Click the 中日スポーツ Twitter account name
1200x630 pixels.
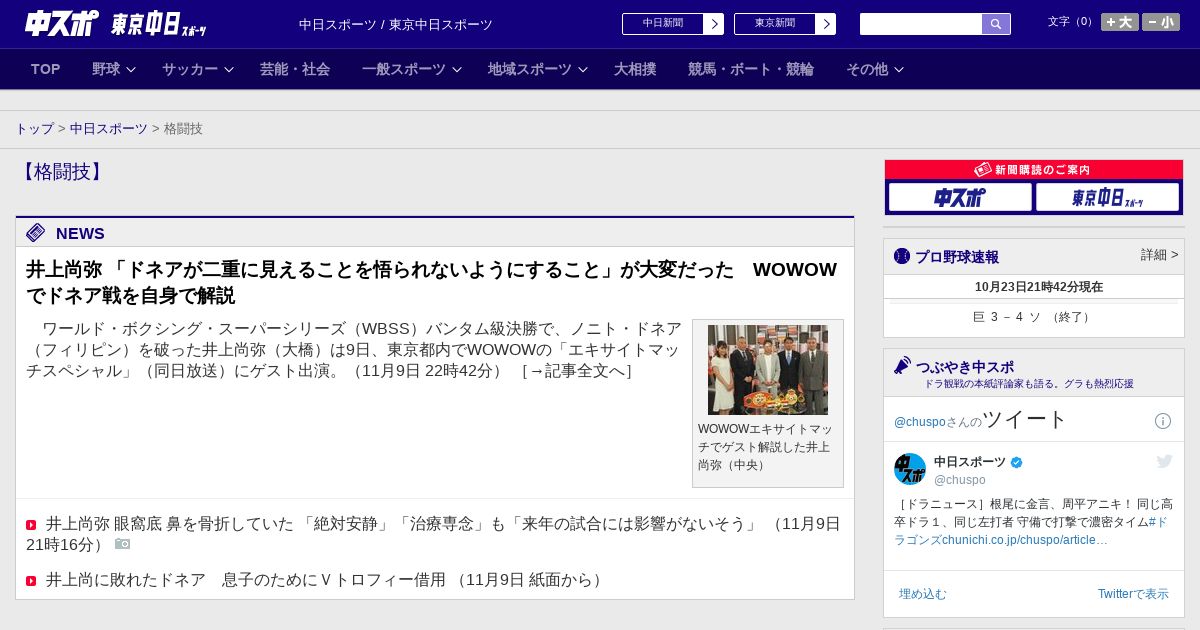970,462
